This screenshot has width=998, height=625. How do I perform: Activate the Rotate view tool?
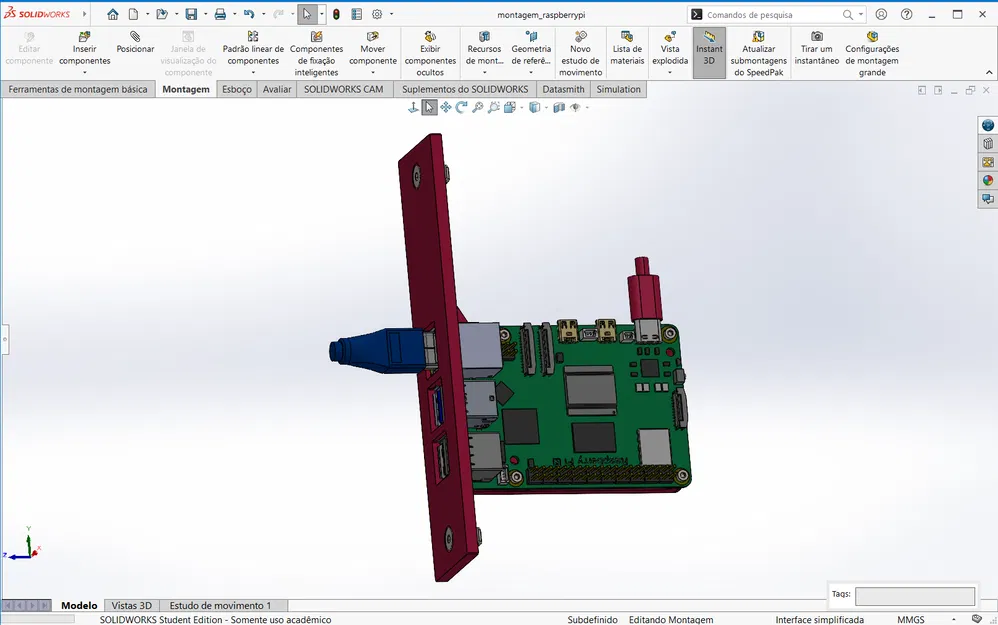[x=461, y=108]
